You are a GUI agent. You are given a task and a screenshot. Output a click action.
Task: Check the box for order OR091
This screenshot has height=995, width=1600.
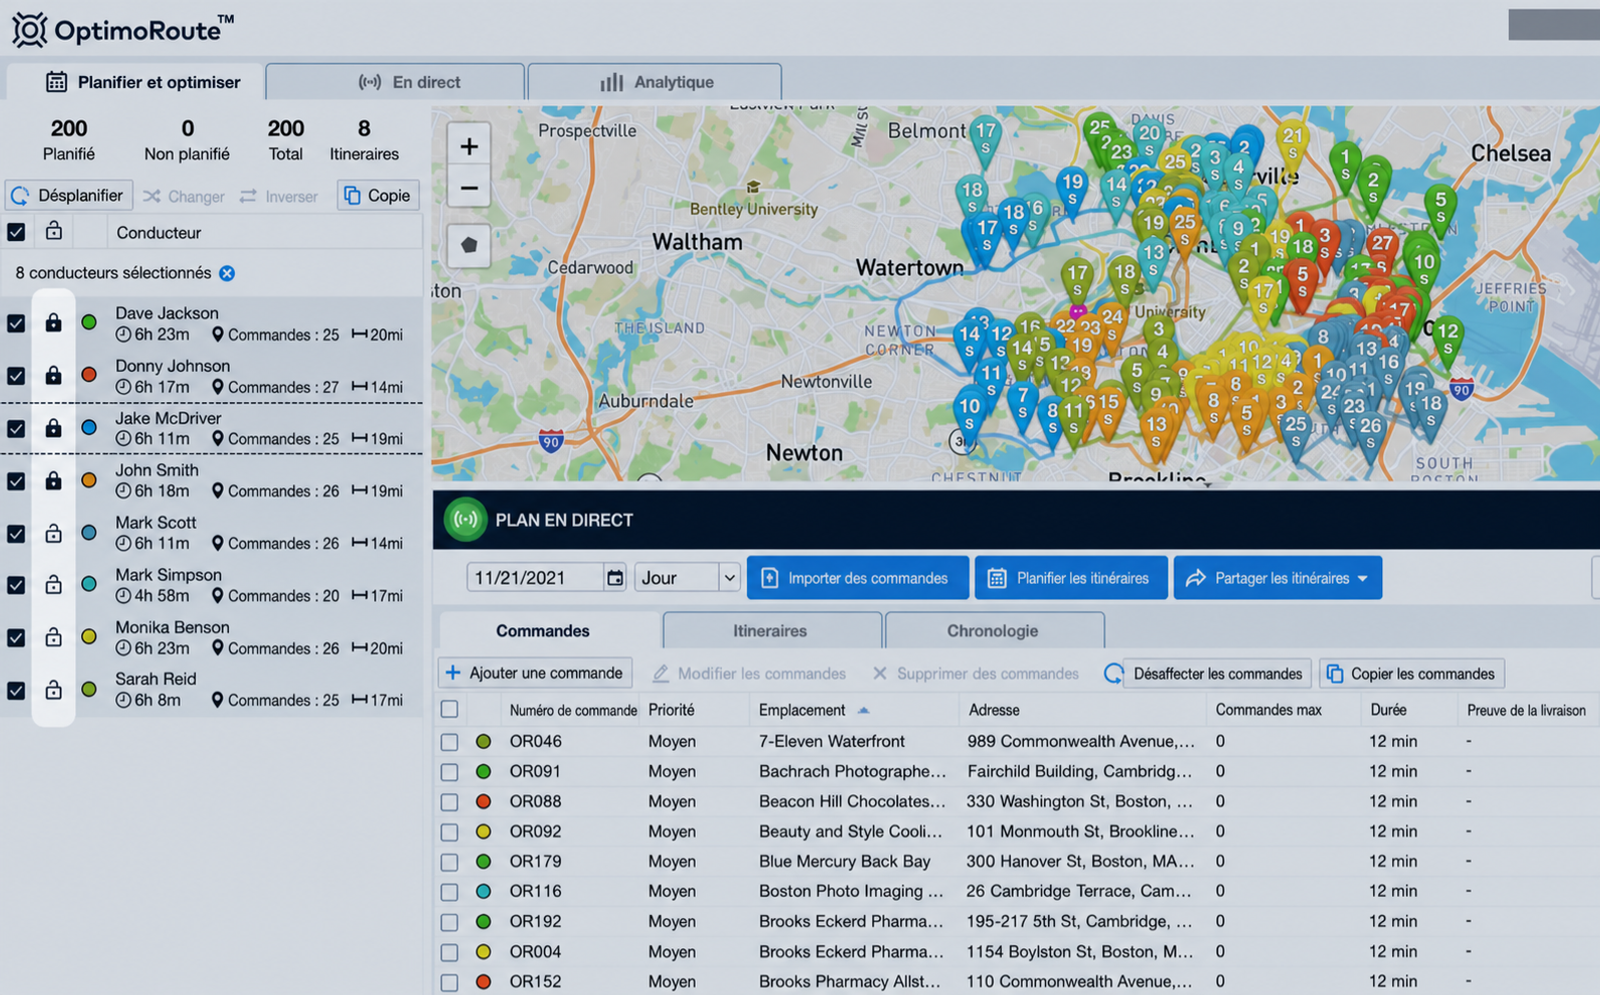pos(450,772)
